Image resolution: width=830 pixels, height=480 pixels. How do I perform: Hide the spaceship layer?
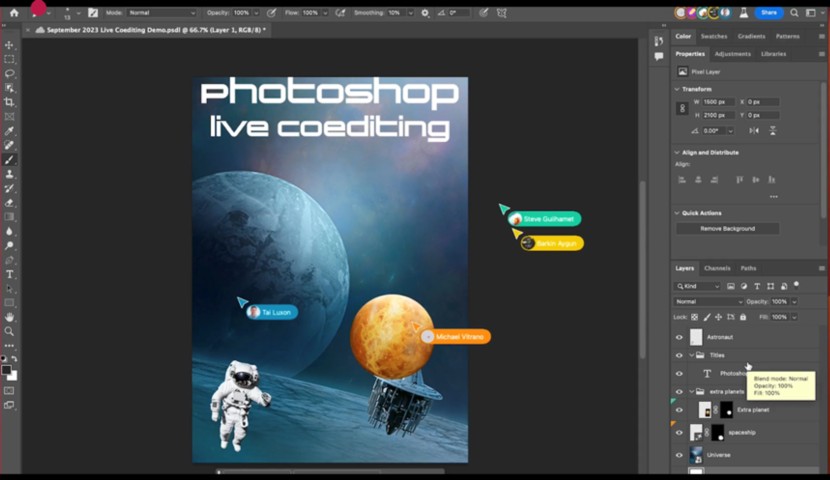679,432
